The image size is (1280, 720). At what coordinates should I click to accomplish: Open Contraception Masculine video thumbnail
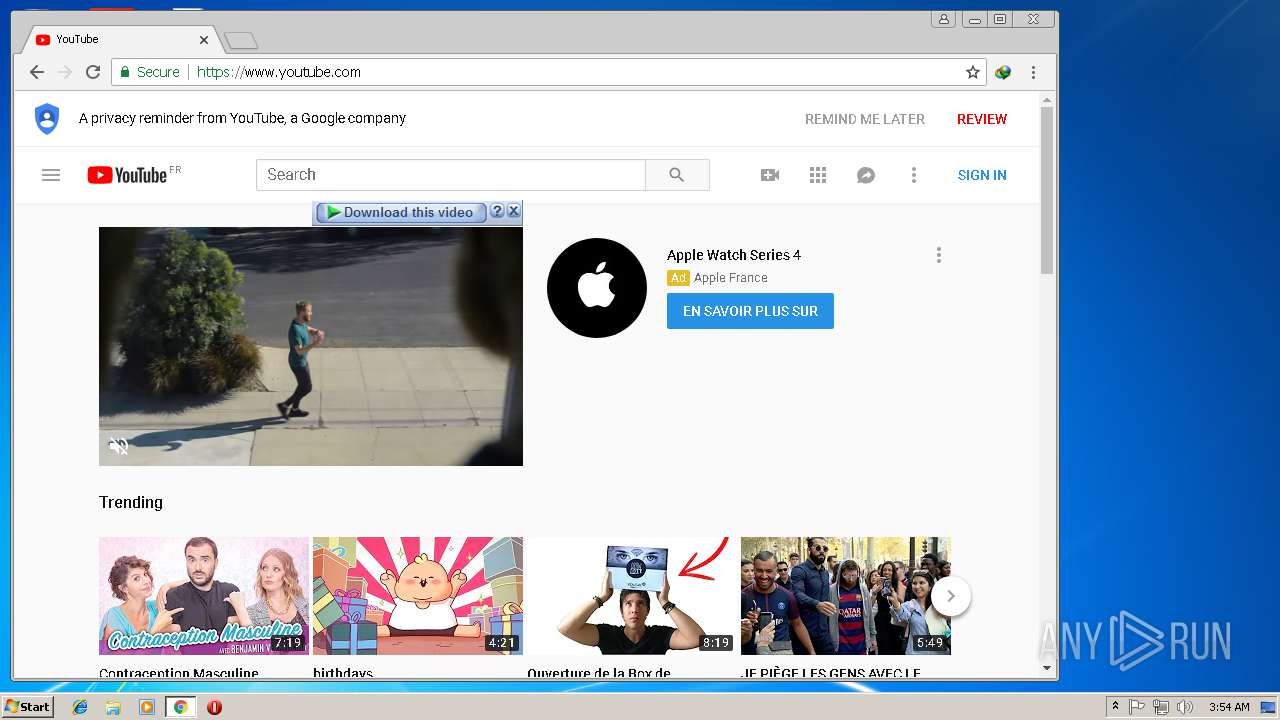click(x=204, y=596)
